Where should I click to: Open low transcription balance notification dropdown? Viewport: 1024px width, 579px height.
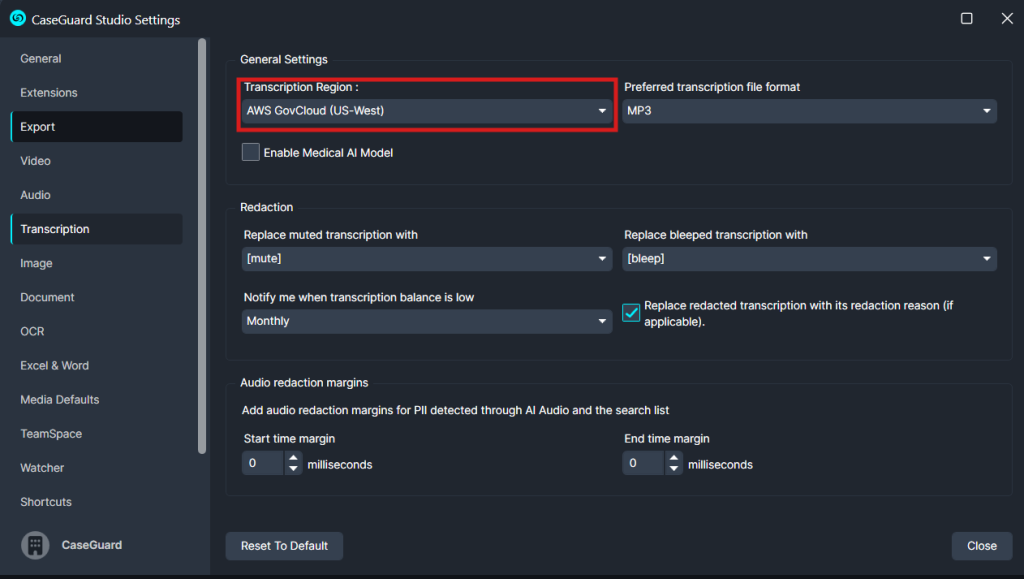point(427,321)
